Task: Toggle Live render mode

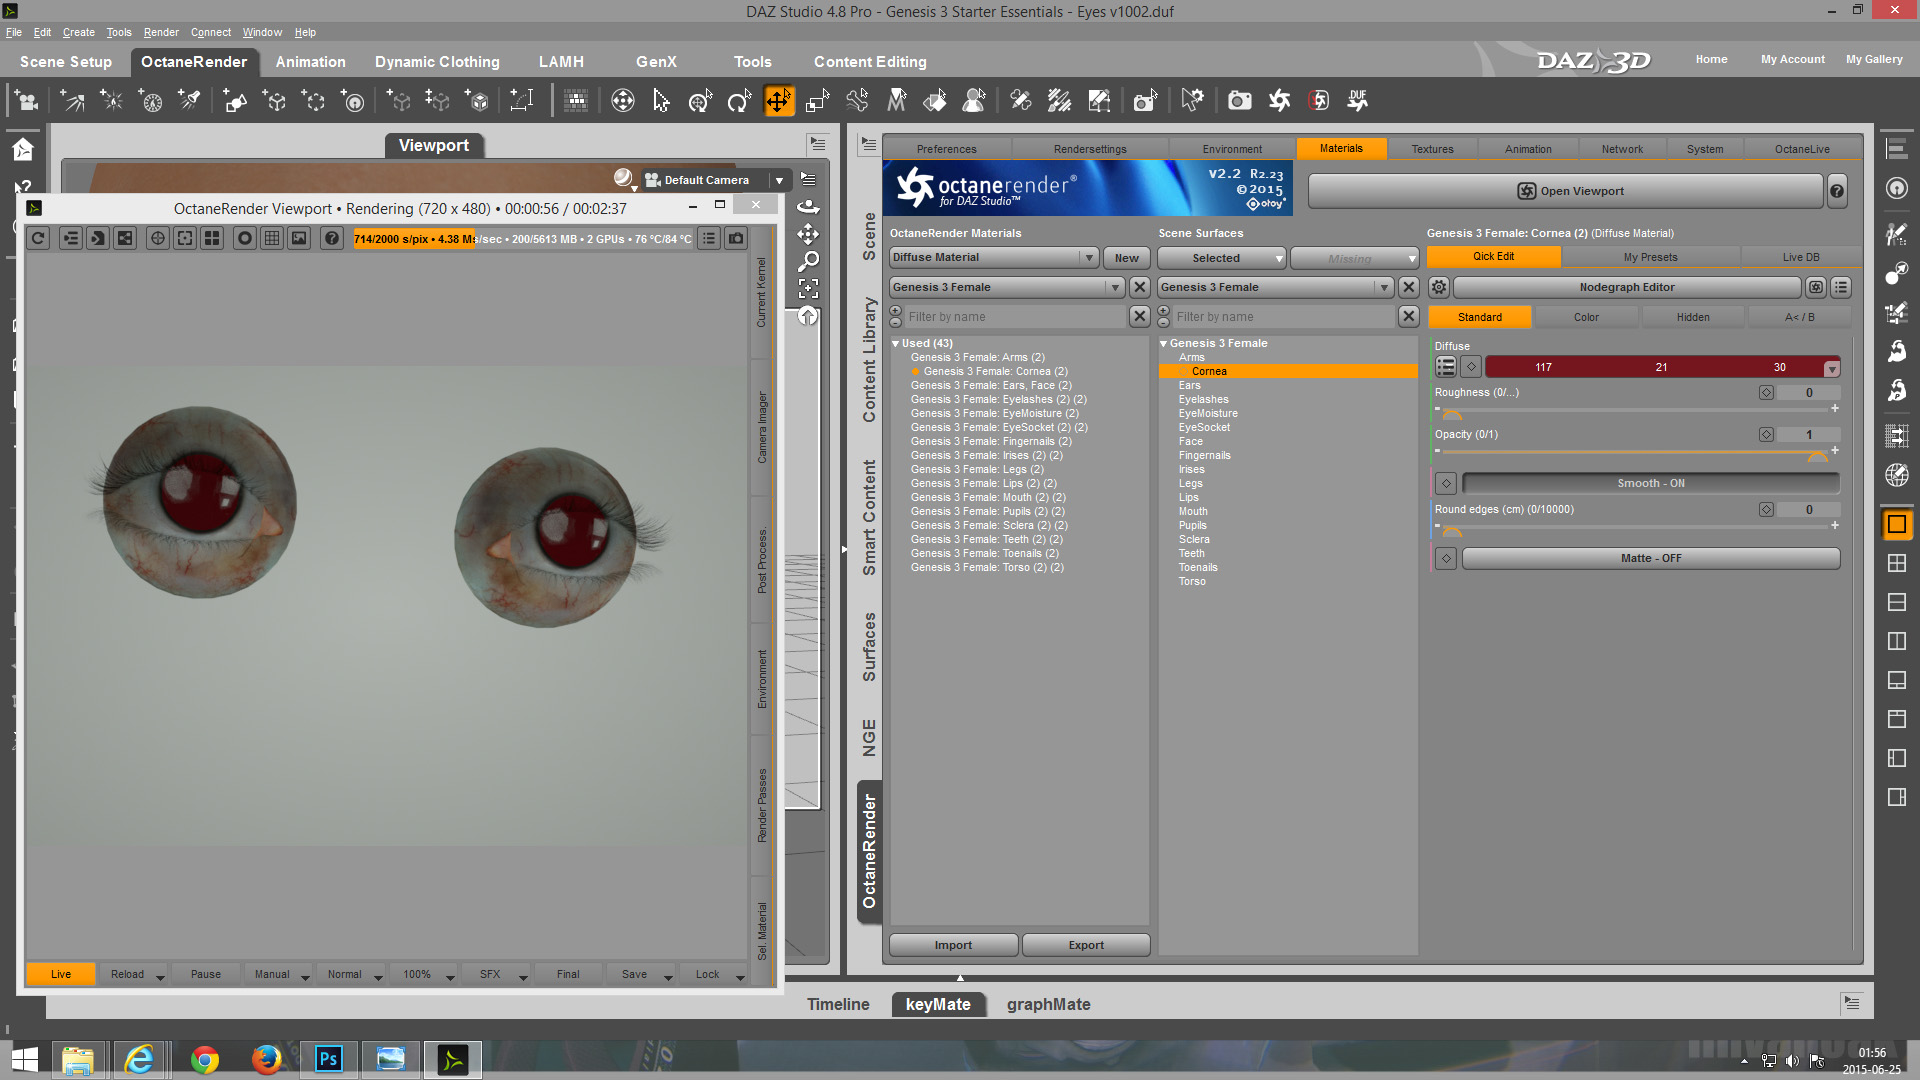Action: pos(61,974)
